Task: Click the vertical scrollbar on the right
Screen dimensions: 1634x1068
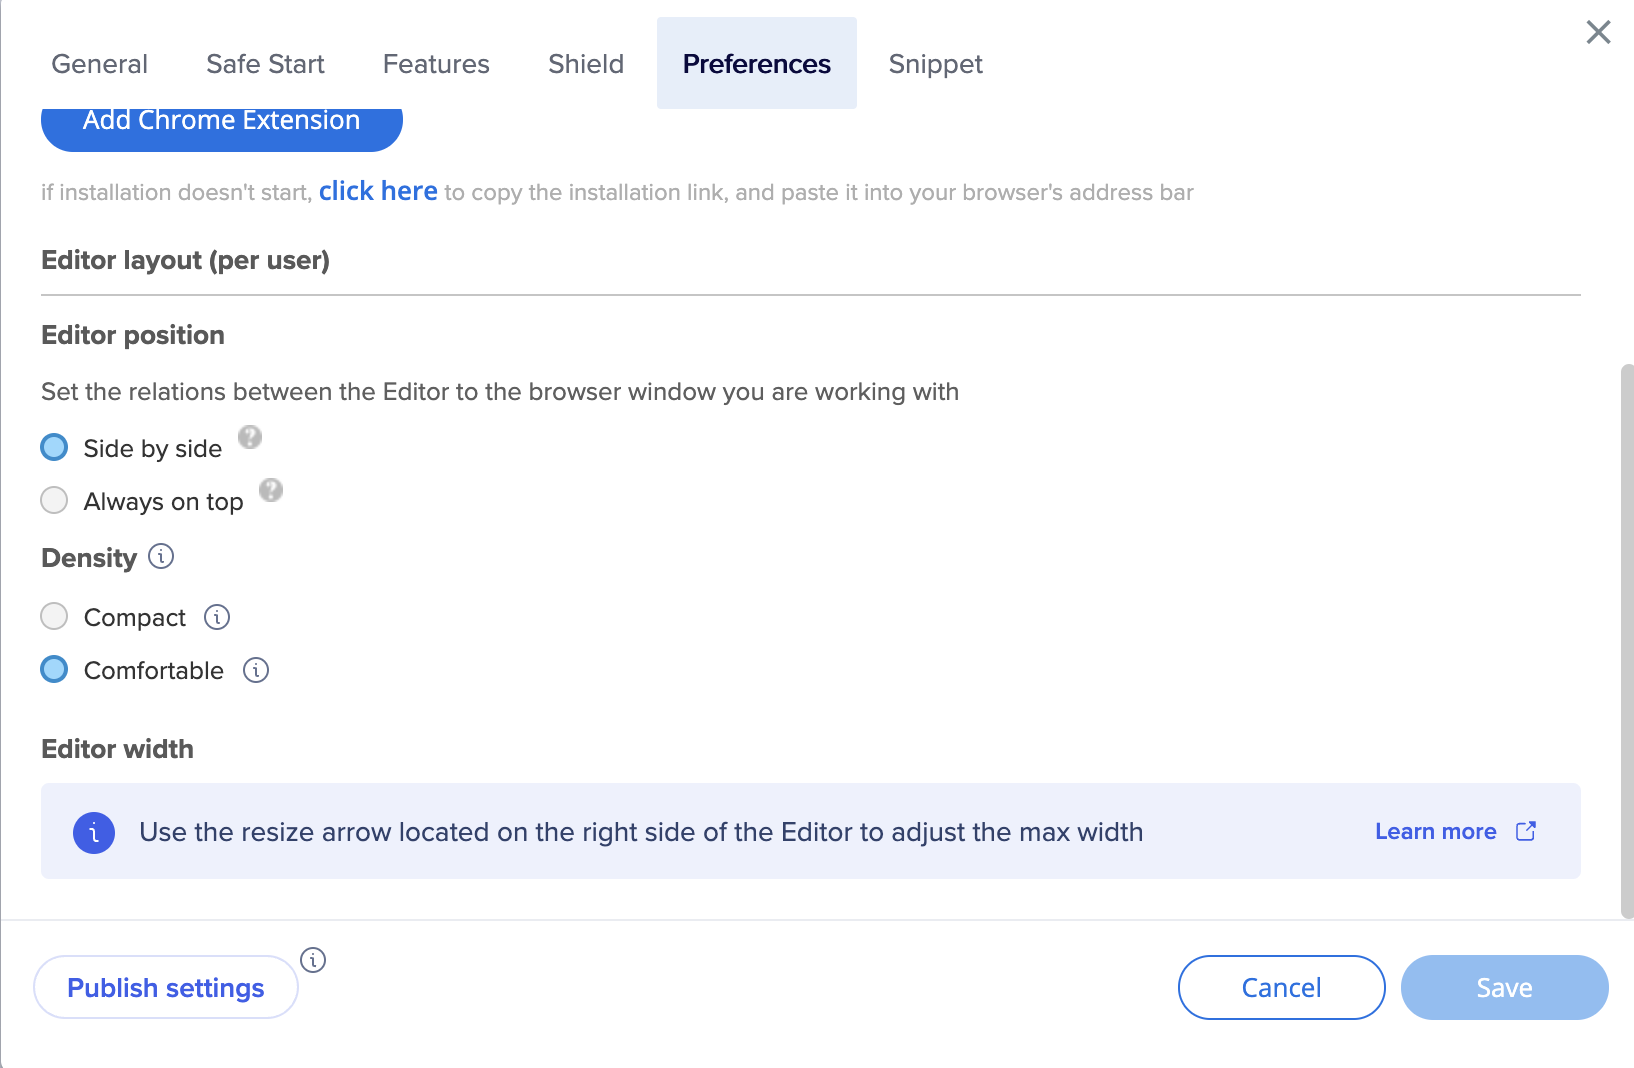Action: 1626,640
